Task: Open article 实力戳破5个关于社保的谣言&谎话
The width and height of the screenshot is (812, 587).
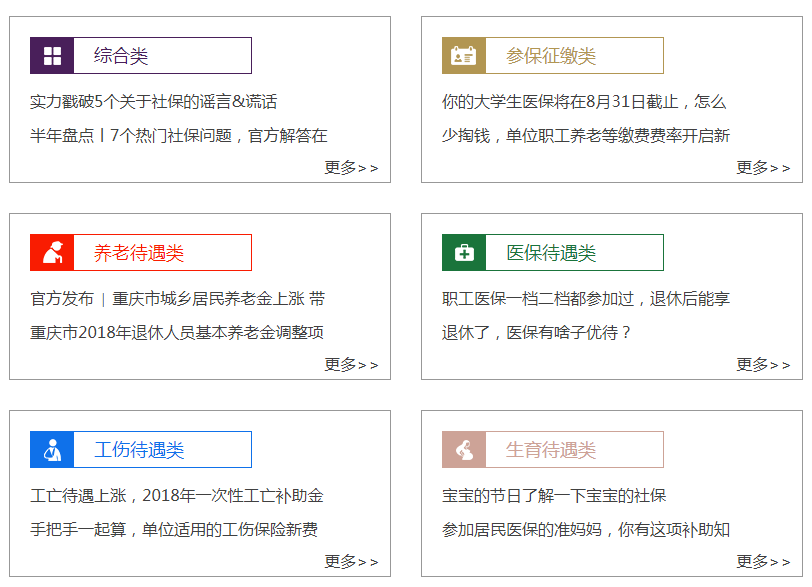Action: (153, 101)
